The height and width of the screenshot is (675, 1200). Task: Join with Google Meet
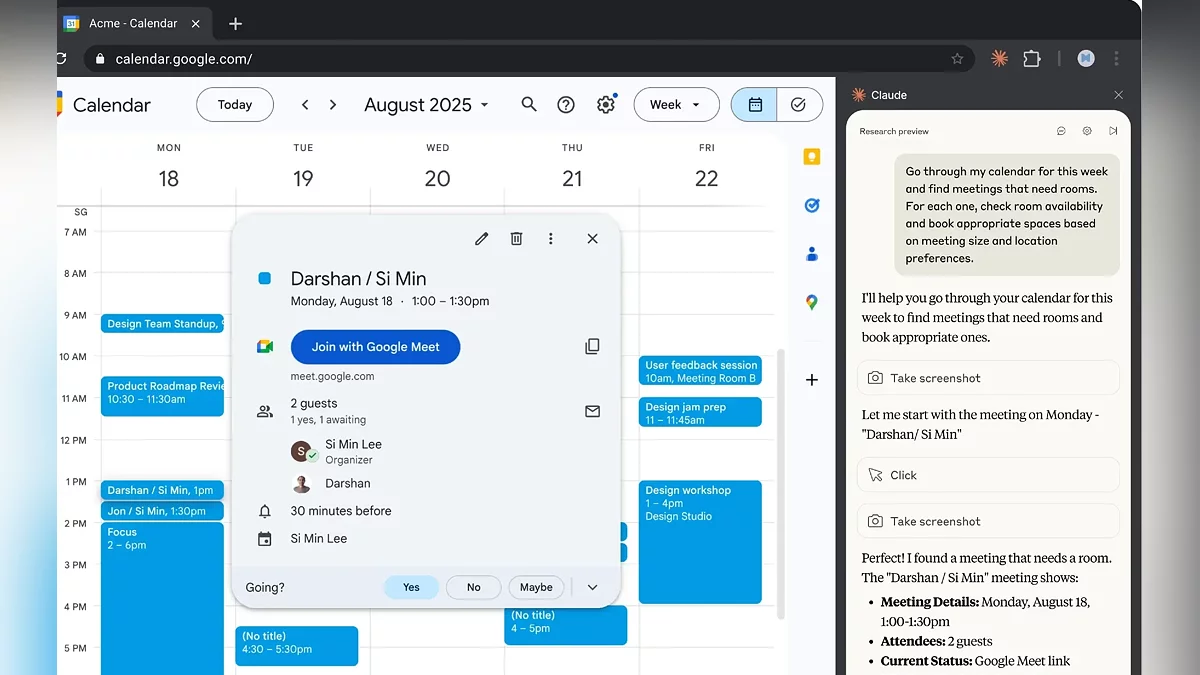click(375, 347)
